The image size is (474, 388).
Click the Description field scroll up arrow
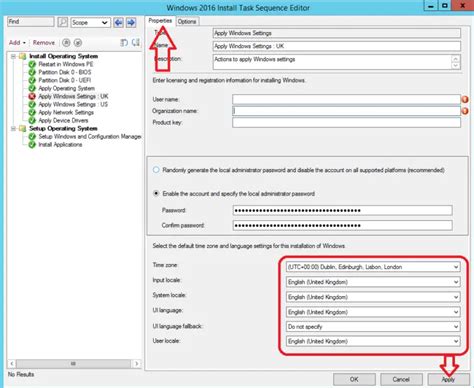[x=455, y=59]
